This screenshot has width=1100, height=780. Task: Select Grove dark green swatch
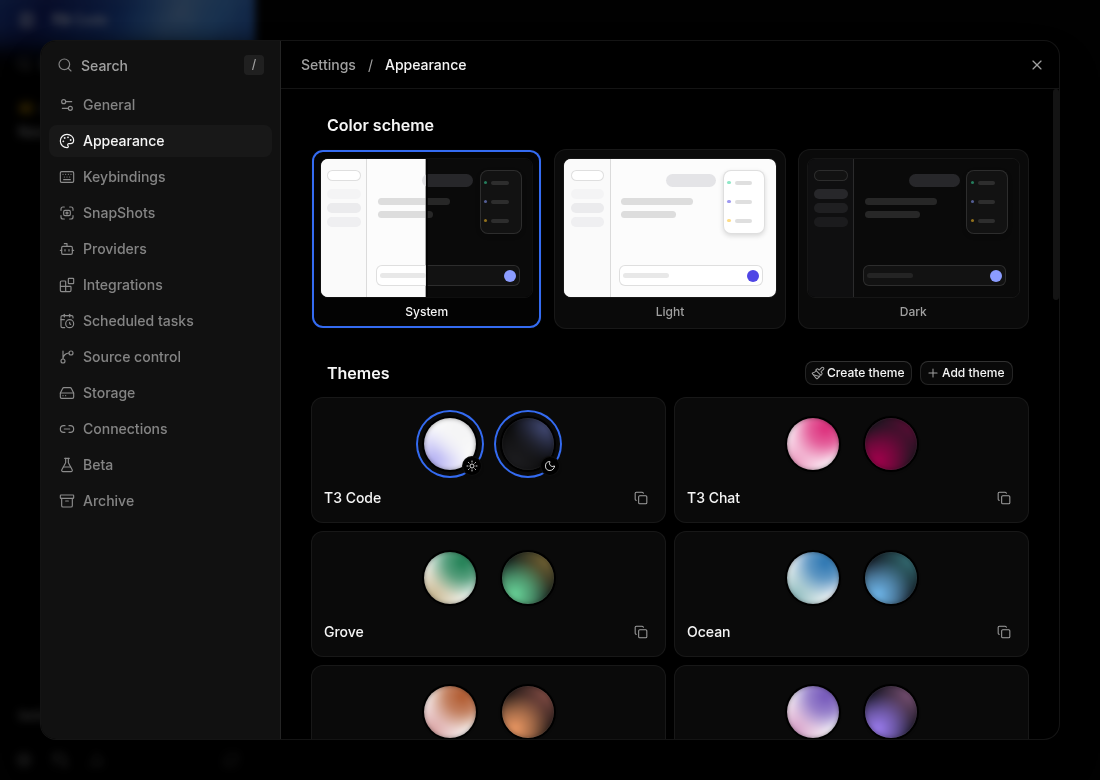tap(528, 578)
